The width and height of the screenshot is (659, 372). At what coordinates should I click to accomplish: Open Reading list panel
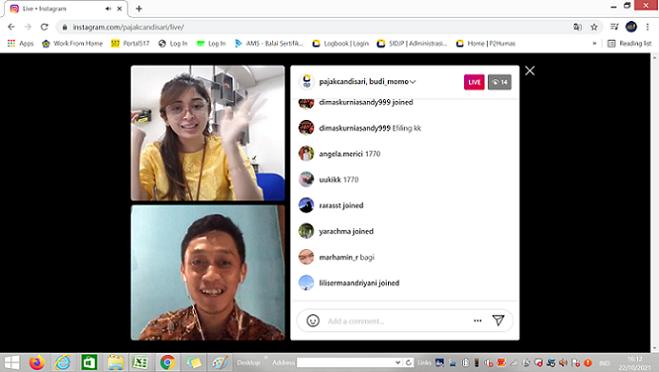coord(630,43)
